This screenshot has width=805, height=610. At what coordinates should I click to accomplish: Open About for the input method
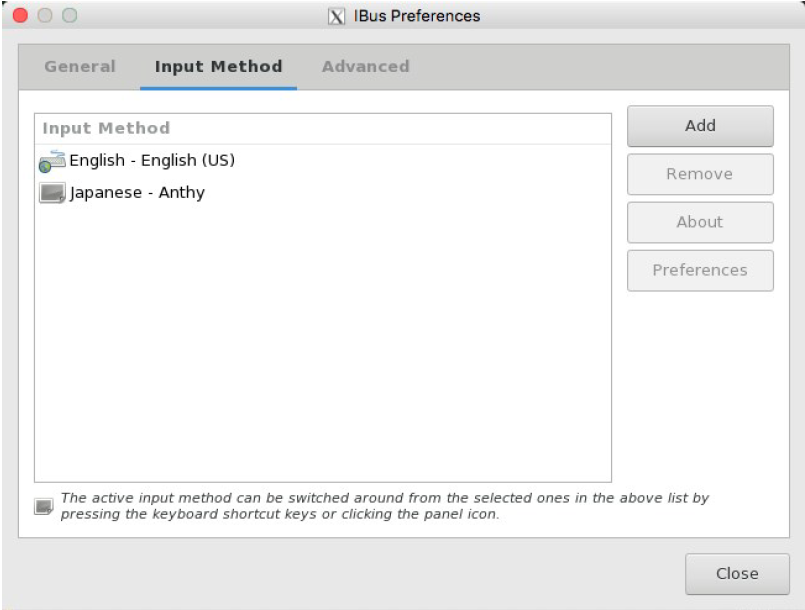click(700, 222)
